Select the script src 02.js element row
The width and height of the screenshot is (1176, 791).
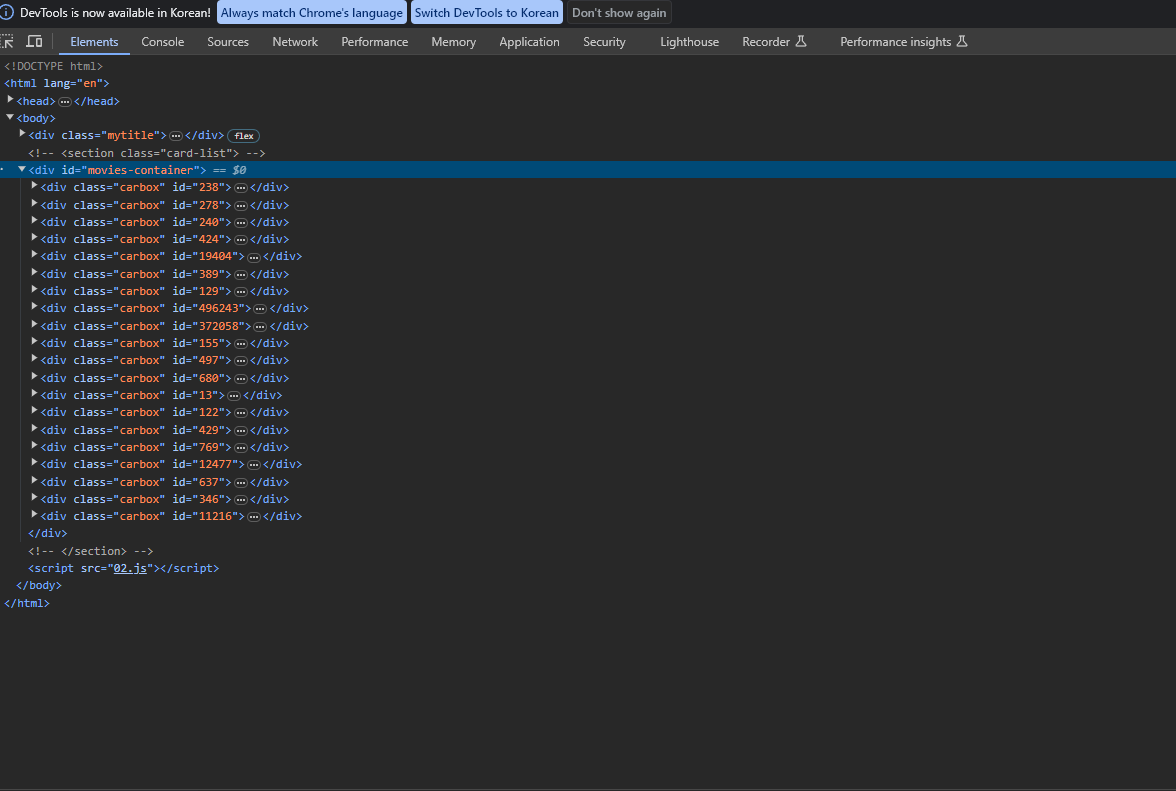point(124,568)
